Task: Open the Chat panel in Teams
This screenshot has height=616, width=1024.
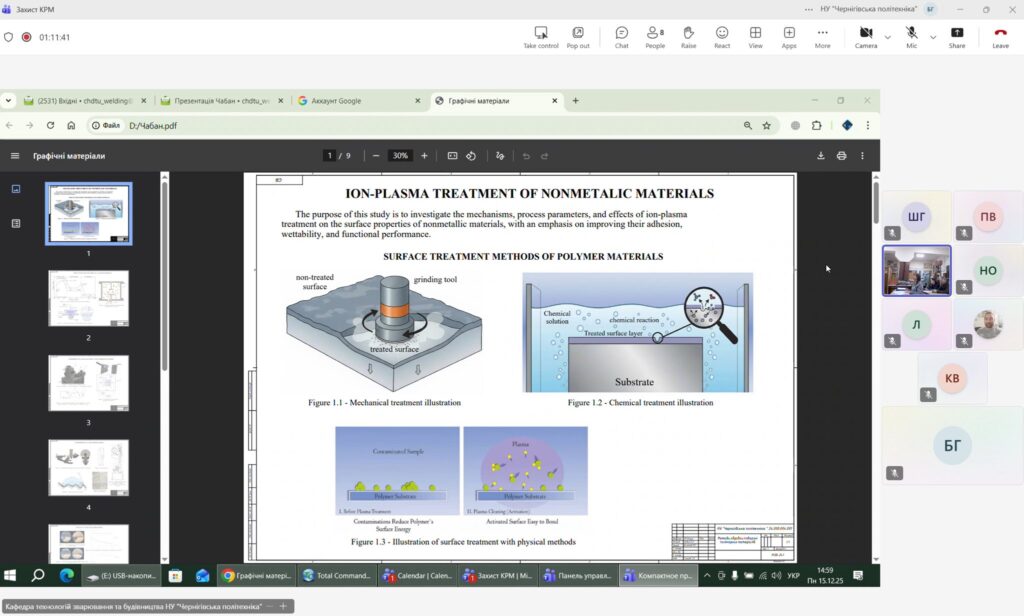Action: (x=621, y=36)
